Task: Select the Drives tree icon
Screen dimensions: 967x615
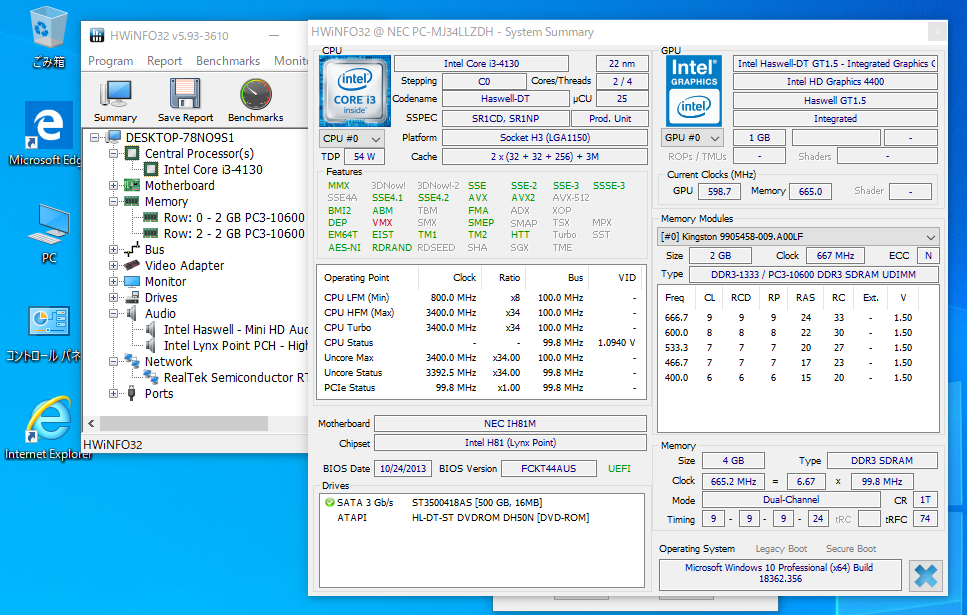Action: pyautogui.click(x=132, y=297)
